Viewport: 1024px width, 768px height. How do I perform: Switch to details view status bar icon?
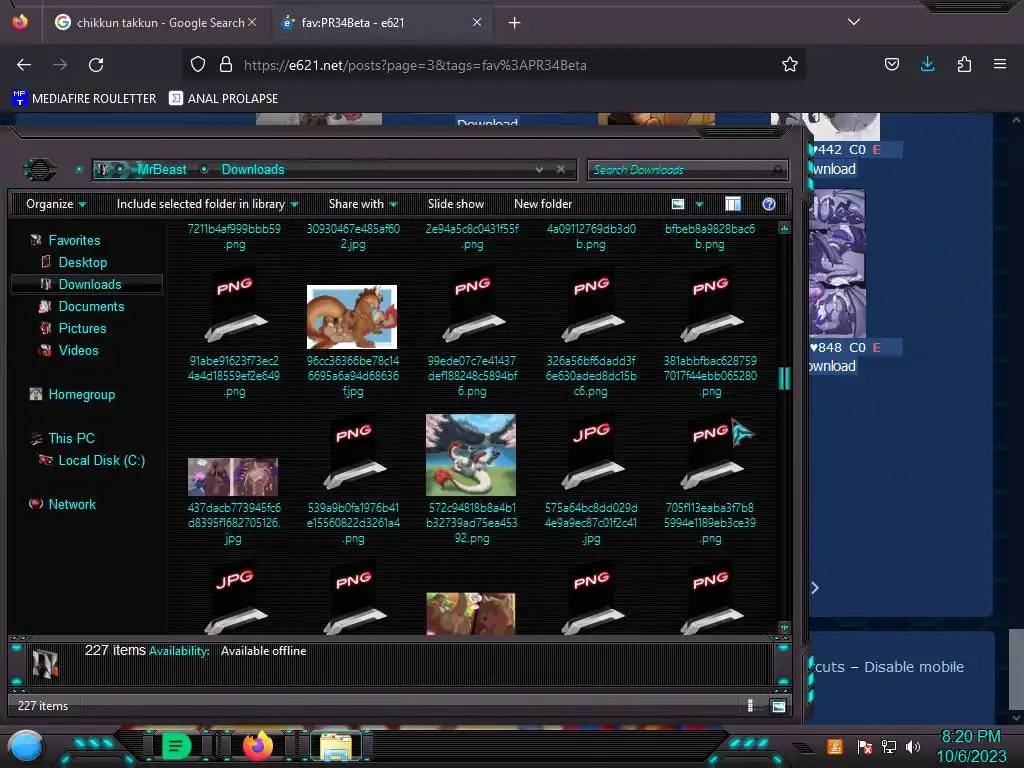pyautogui.click(x=750, y=706)
